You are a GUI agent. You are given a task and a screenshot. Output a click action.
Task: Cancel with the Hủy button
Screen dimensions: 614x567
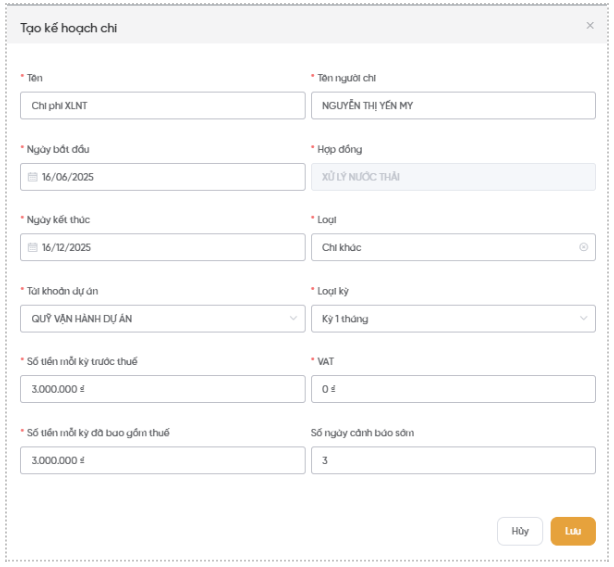coord(520,531)
